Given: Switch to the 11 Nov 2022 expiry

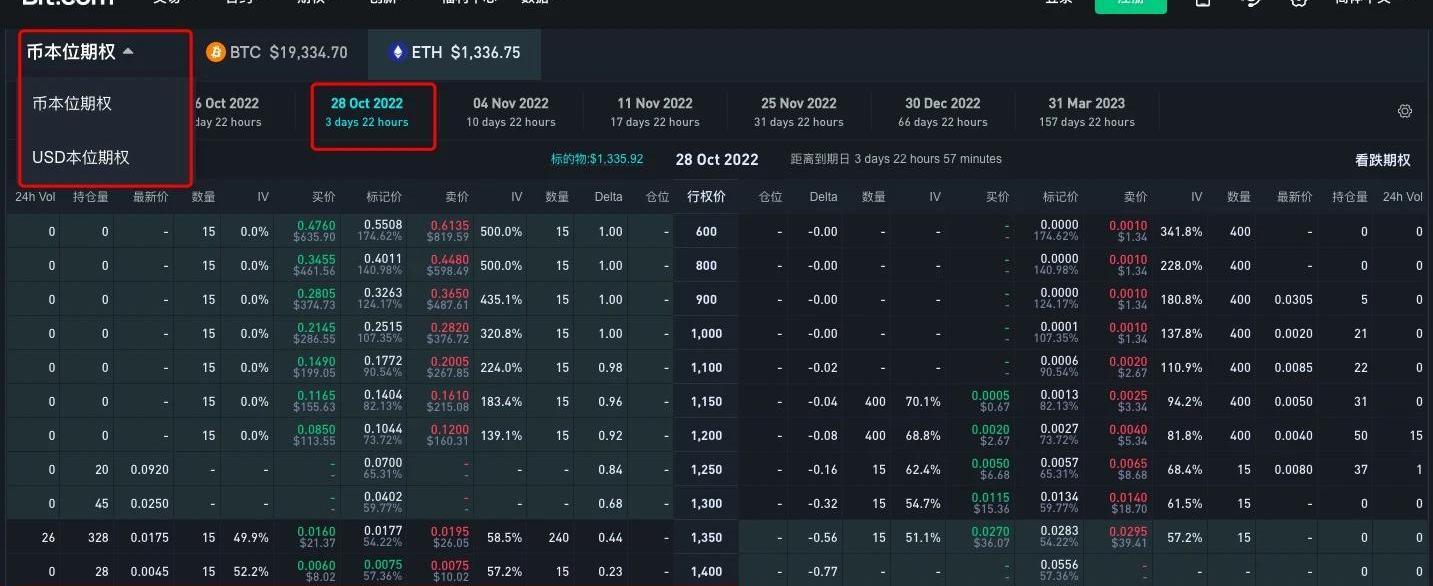Looking at the screenshot, I should click(655, 112).
